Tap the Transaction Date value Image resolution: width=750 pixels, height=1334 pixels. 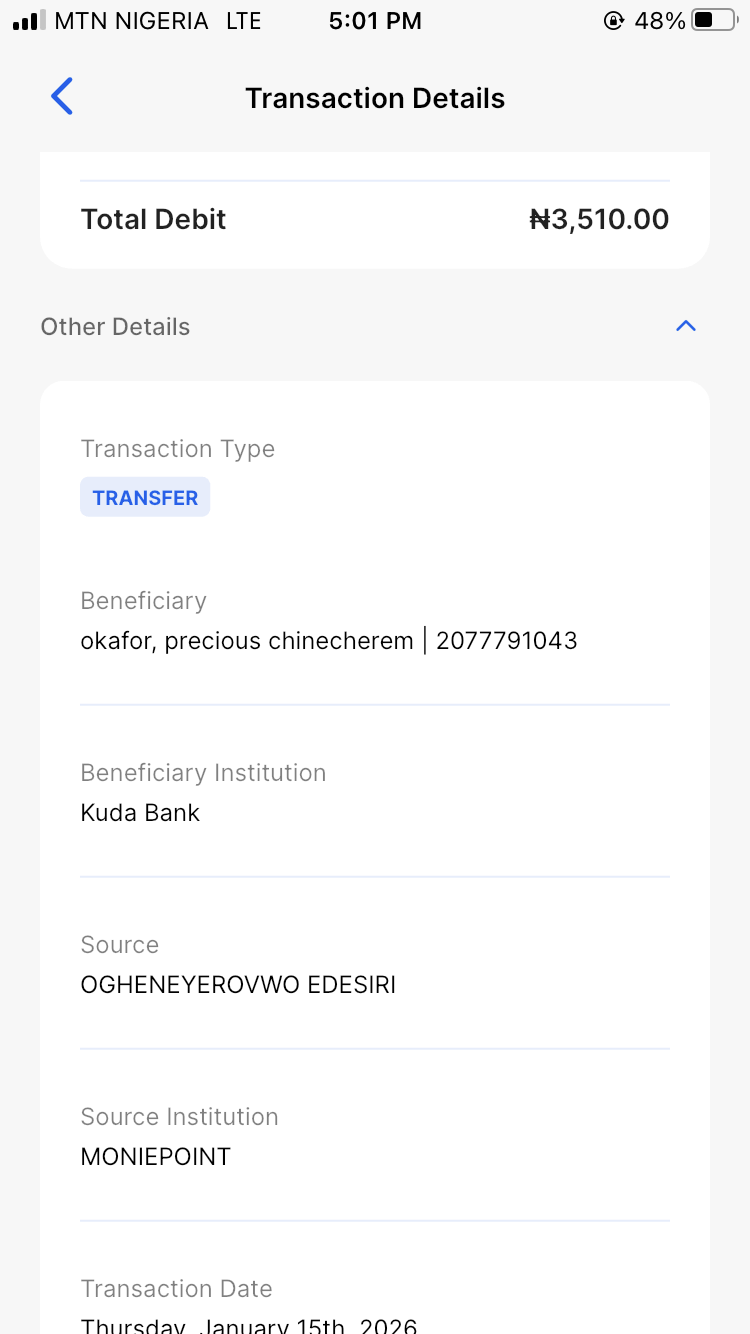(x=248, y=1324)
